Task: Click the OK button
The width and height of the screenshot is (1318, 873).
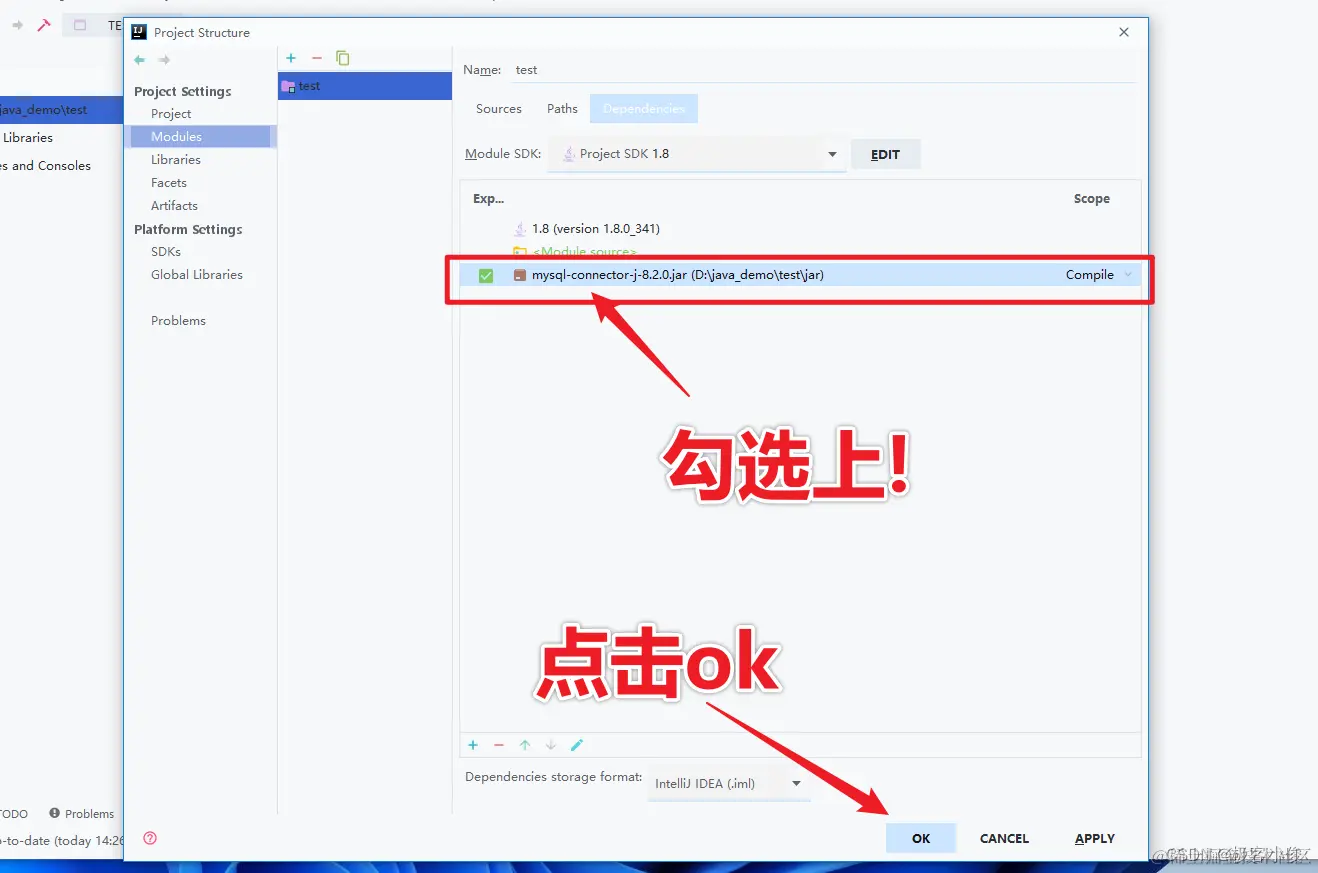Action: tap(921, 839)
